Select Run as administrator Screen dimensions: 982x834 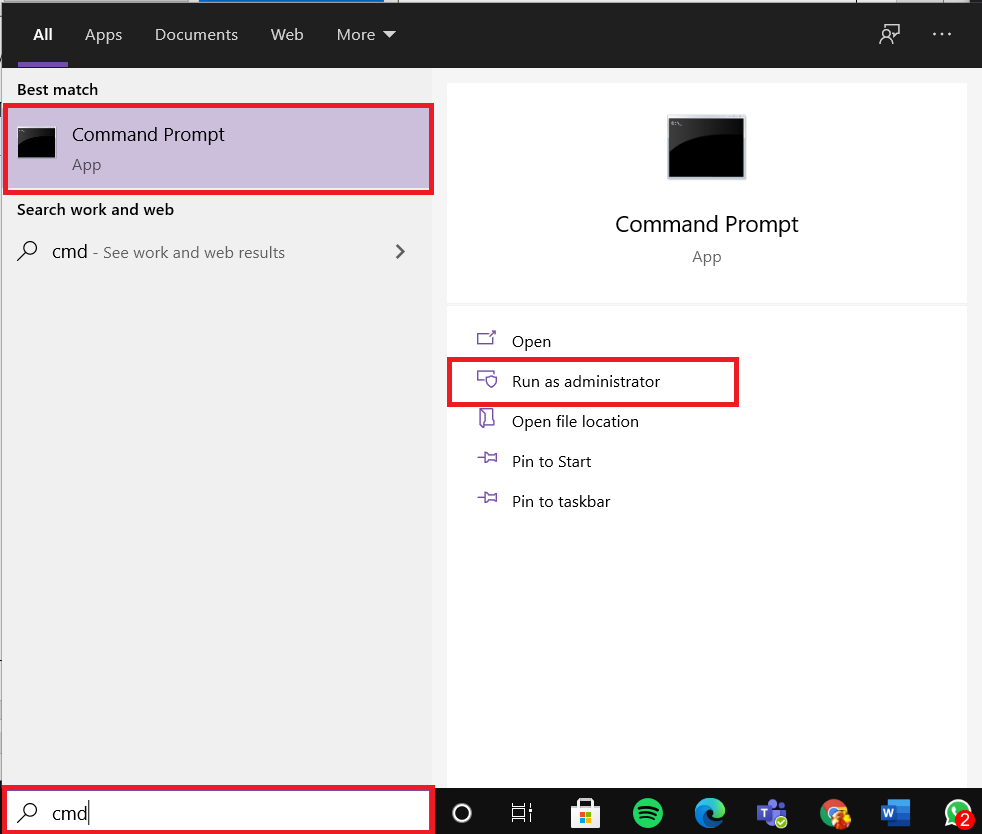[x=585, y=381]
